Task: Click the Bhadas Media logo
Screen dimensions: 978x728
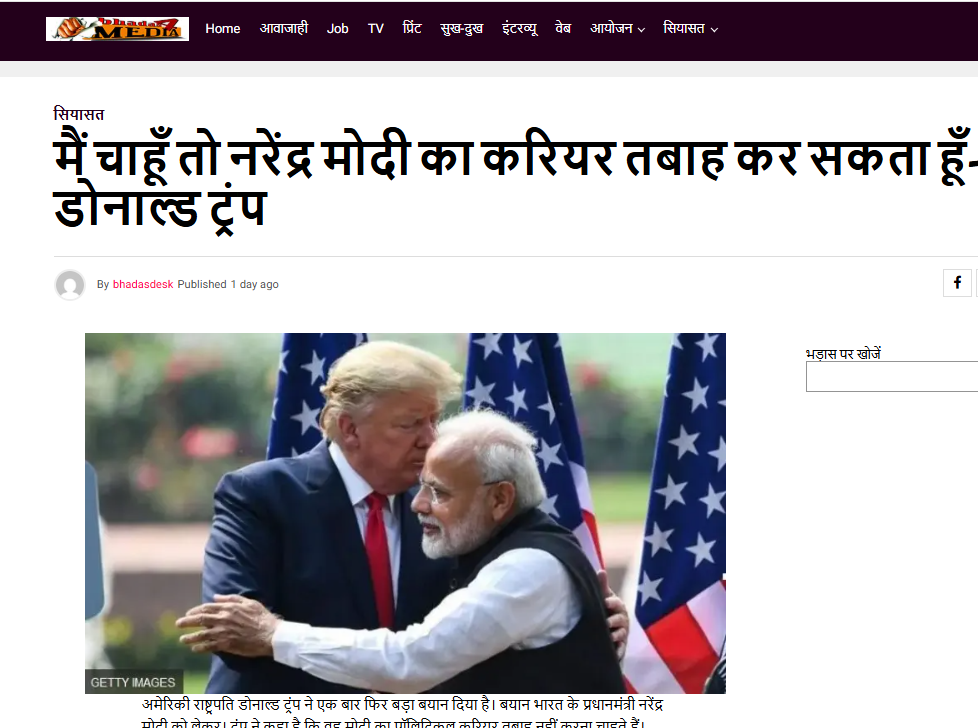Action: click(117, 29)
